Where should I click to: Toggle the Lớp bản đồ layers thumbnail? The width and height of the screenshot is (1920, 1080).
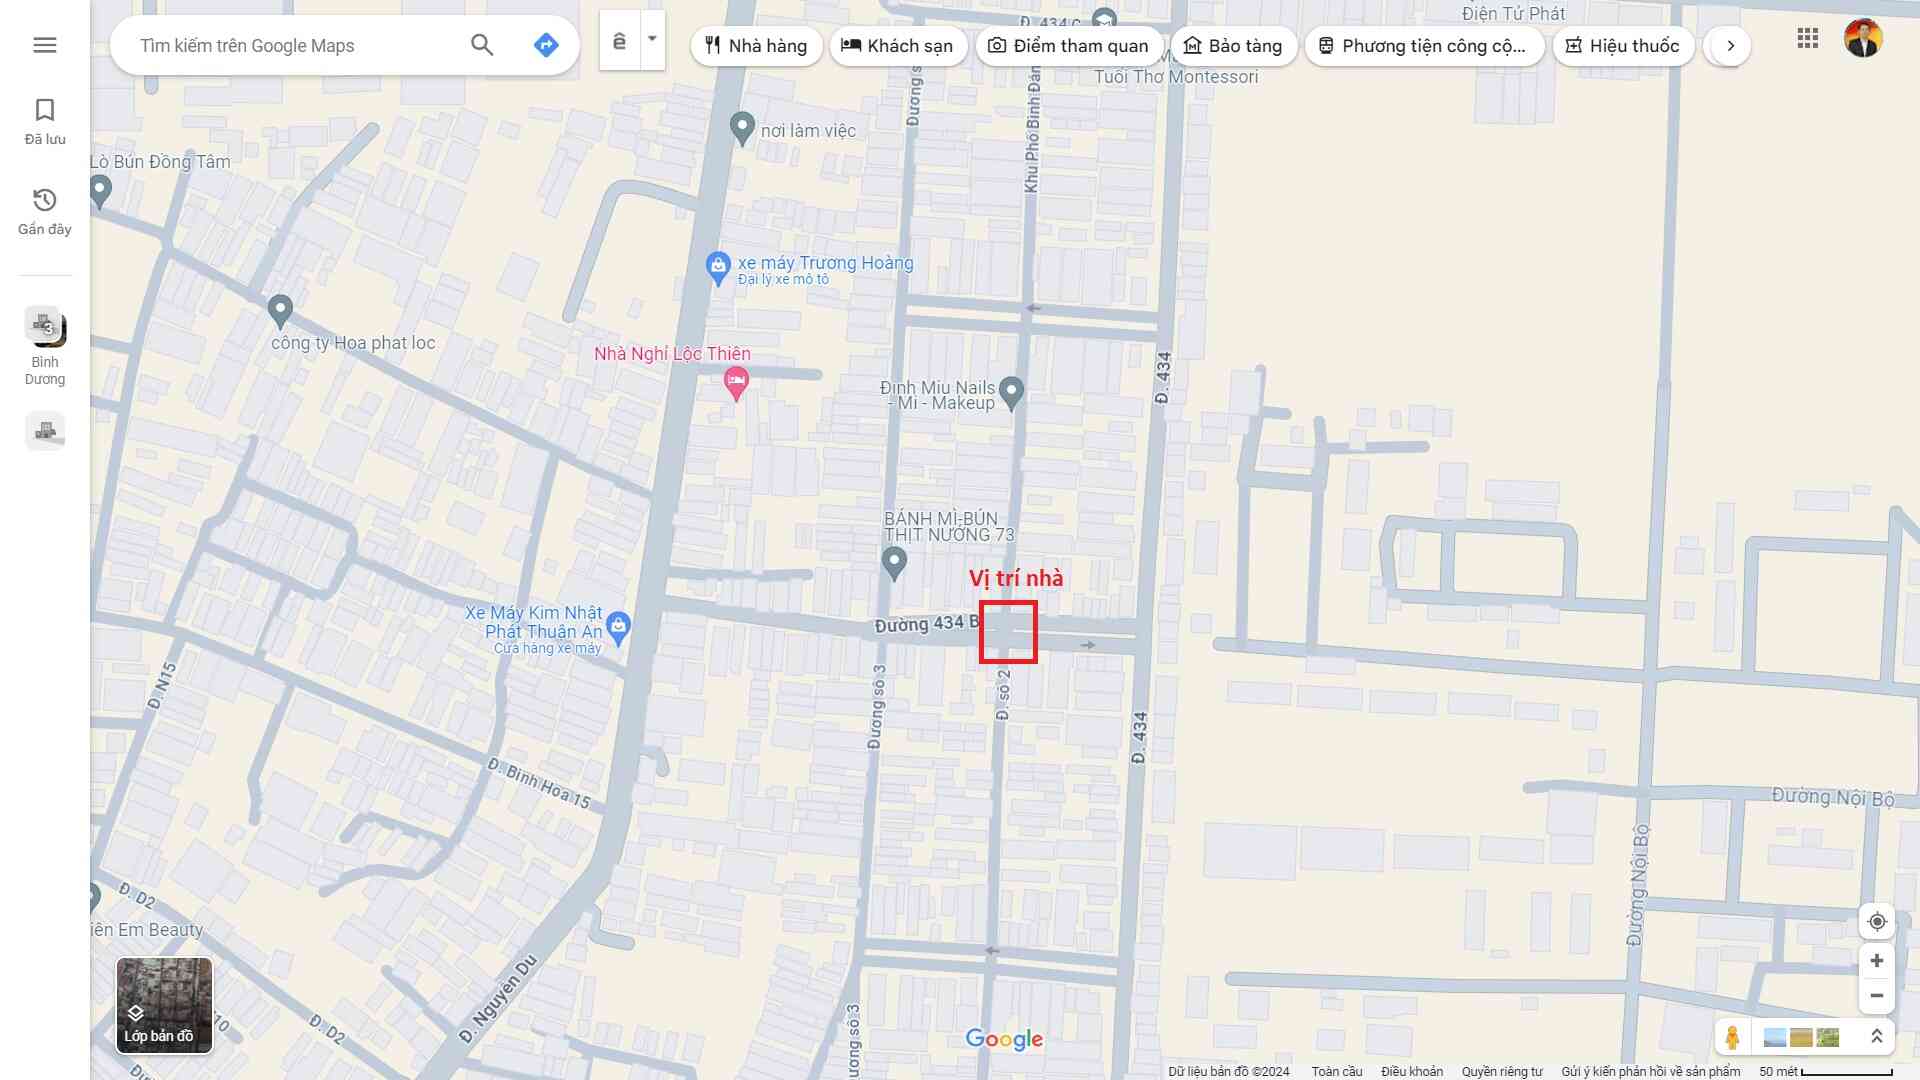pyautogui.click(x=164, y=1005)
